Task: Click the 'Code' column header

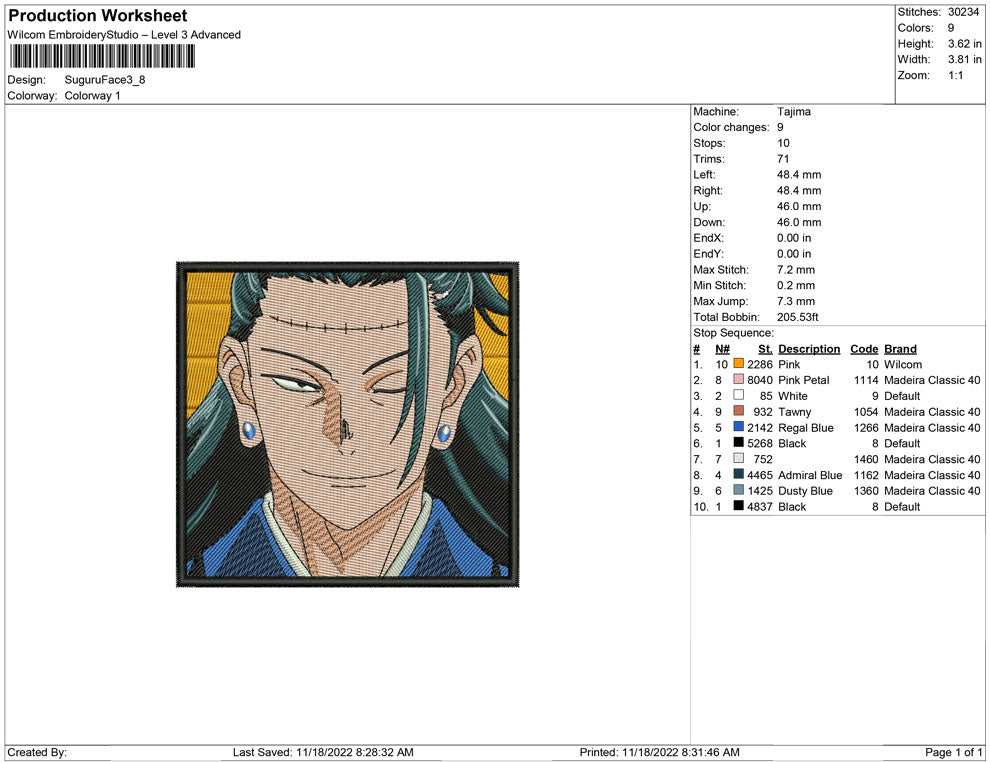Action: pyautogui.click(x=864, y=349)
